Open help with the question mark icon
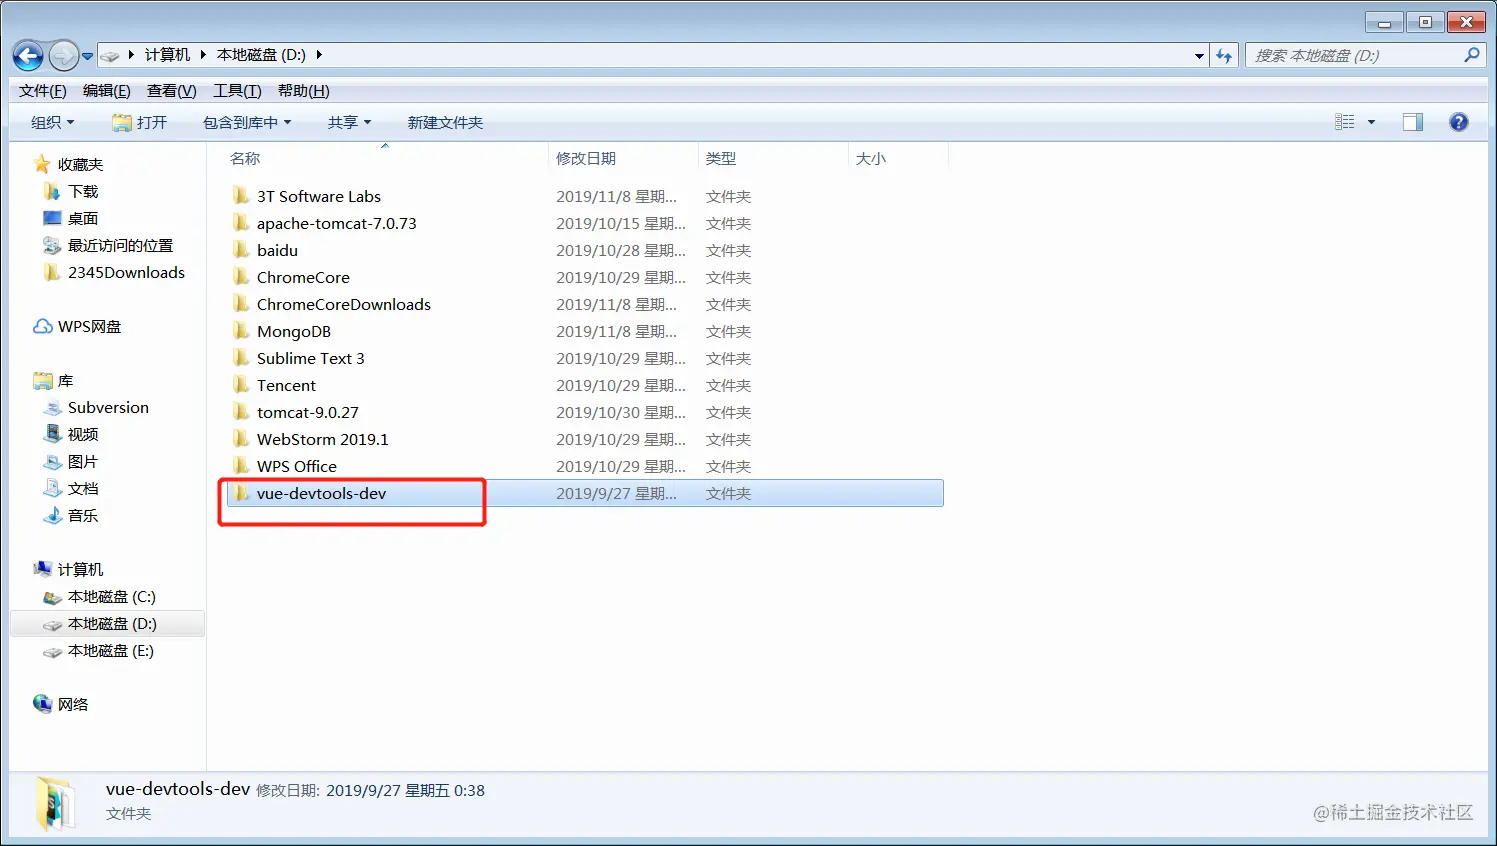1497x846 pixels. (x=1459, y=122)
